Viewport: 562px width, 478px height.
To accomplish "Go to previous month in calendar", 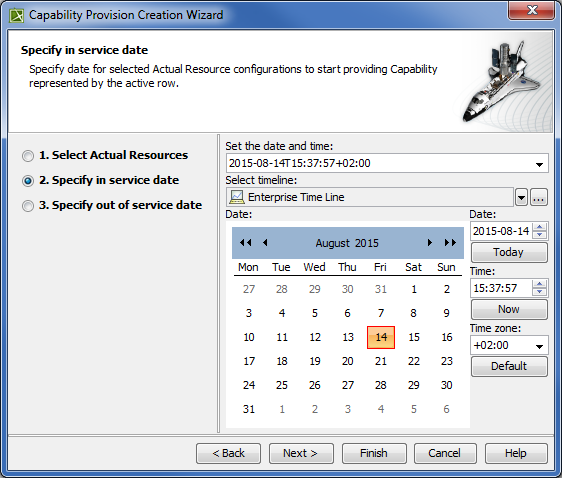I will tap(265, 243).
